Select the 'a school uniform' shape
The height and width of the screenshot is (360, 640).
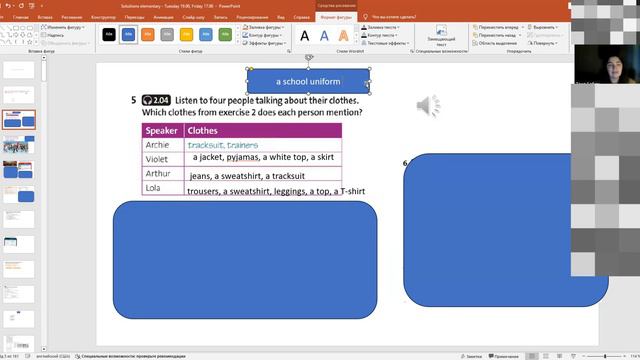click(308, 81)
